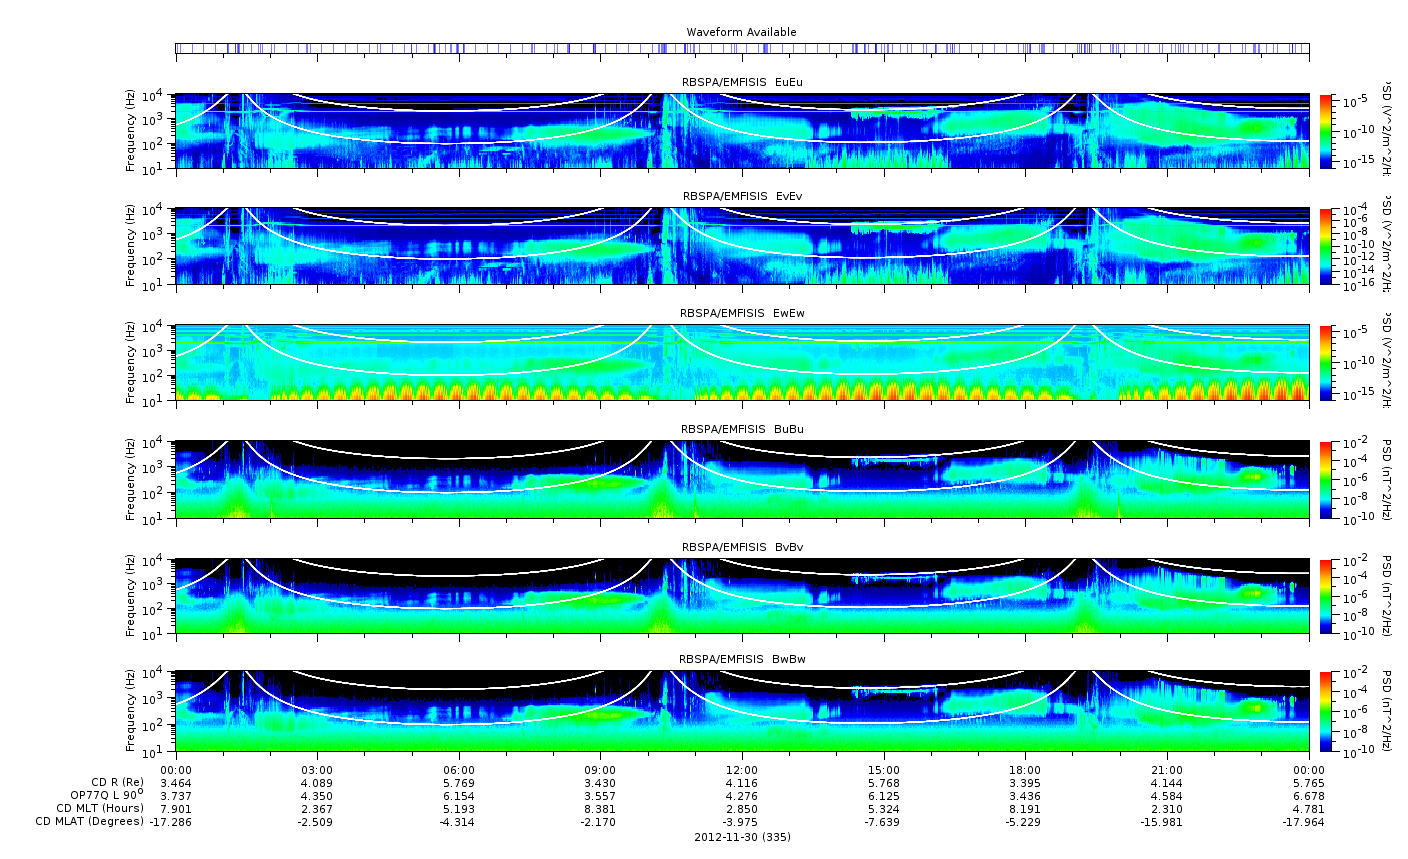This screenshot has height=859, width=1408.
Task: Select the EvEv spectrogram plot
Action: pos(741,246)
